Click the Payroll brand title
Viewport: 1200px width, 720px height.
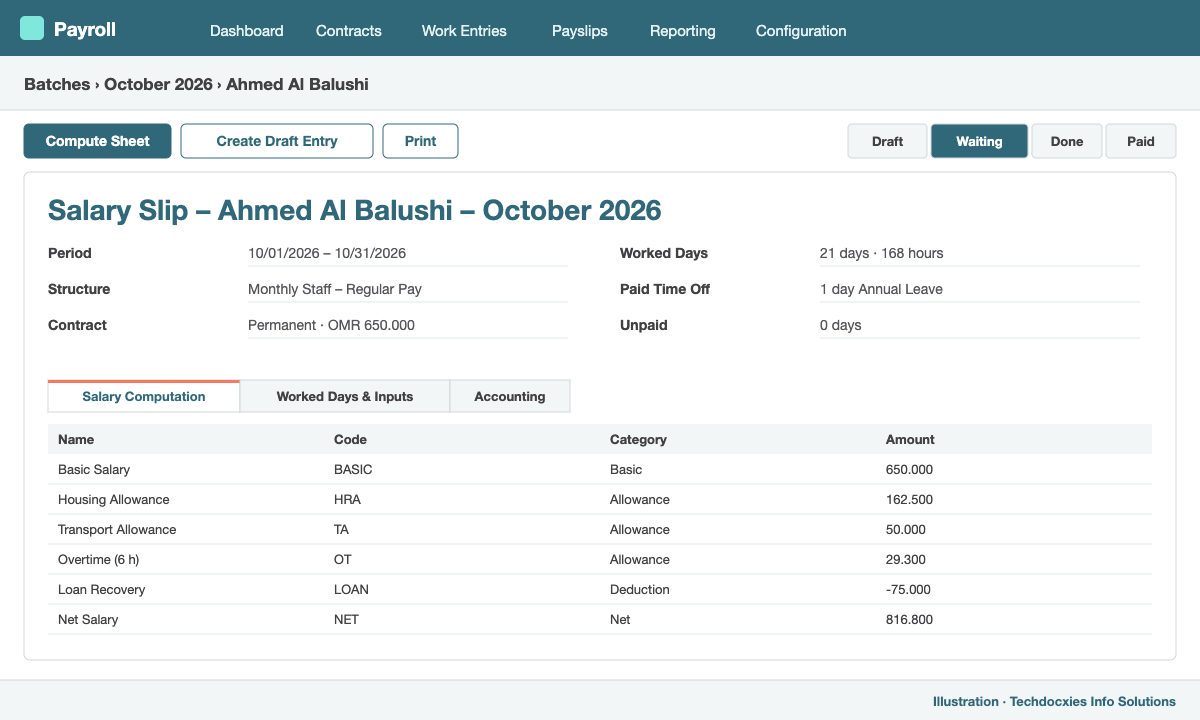point(85,30)
